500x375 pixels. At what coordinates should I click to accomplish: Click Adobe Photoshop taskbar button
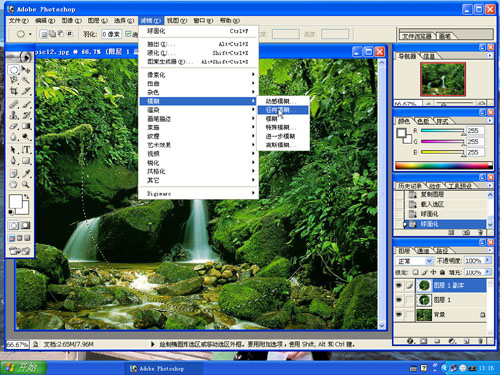point(164,368)
